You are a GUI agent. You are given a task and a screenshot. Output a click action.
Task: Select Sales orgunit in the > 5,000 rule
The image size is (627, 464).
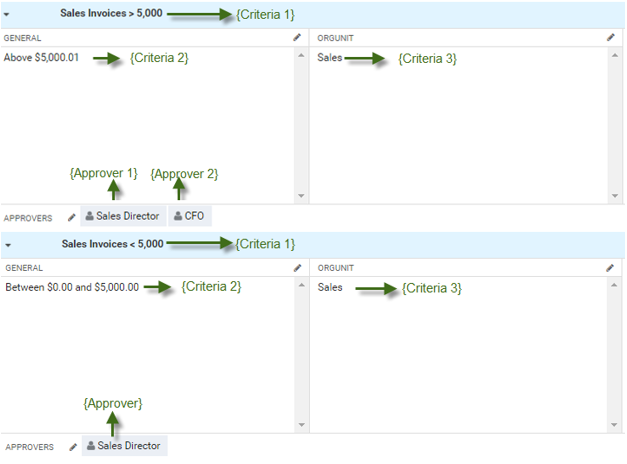[329, 58]
